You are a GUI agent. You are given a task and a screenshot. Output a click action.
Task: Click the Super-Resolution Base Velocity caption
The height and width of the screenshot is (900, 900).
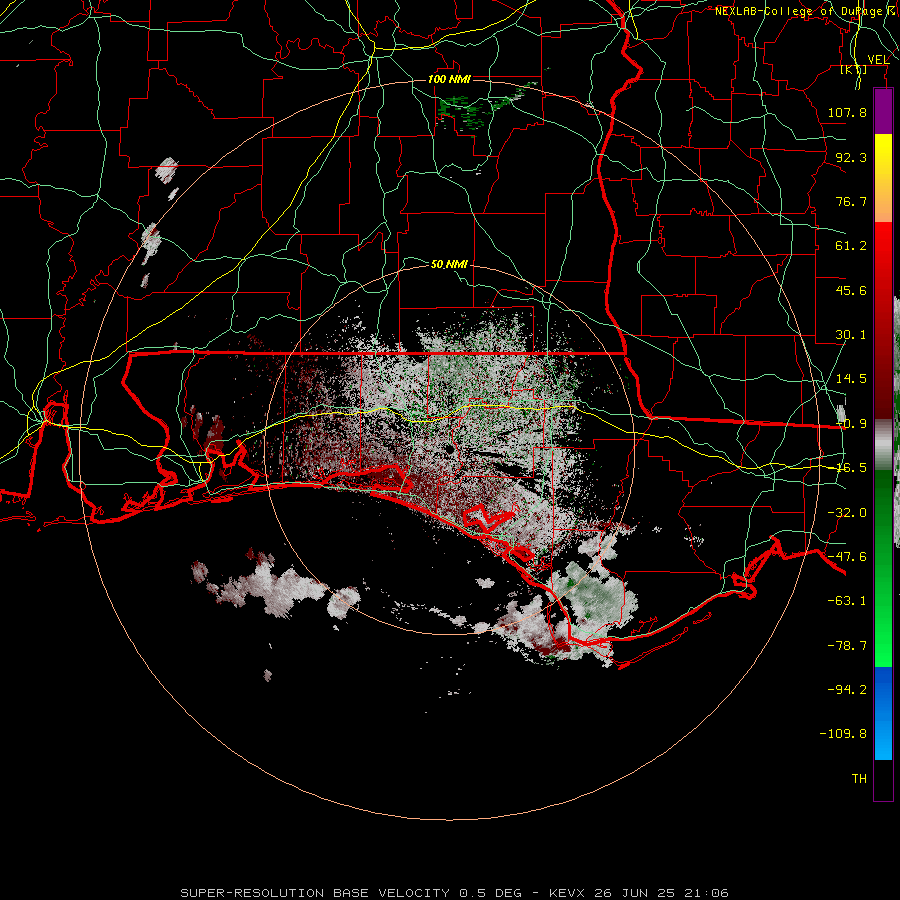pyautogui.click(x=454, y=893)
